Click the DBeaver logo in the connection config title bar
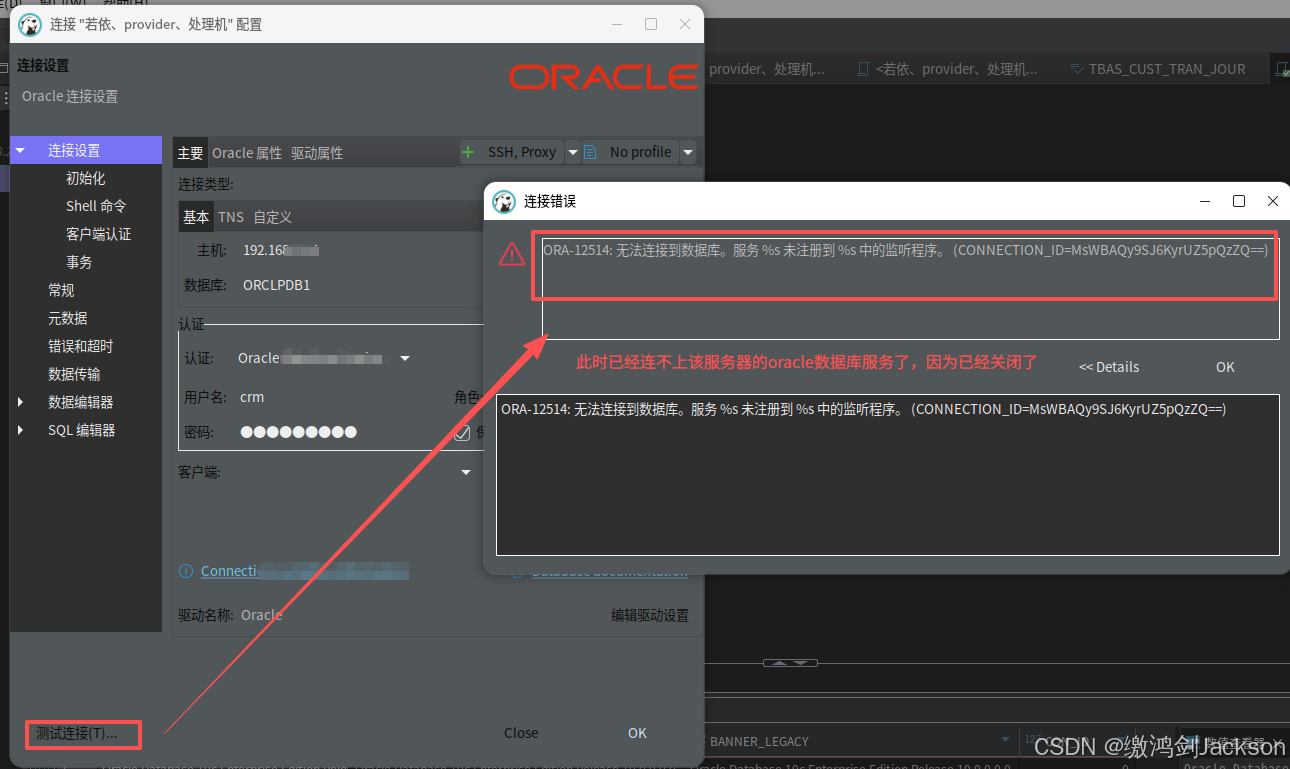This screenshot has height=769, width=1290. [30, 24]
